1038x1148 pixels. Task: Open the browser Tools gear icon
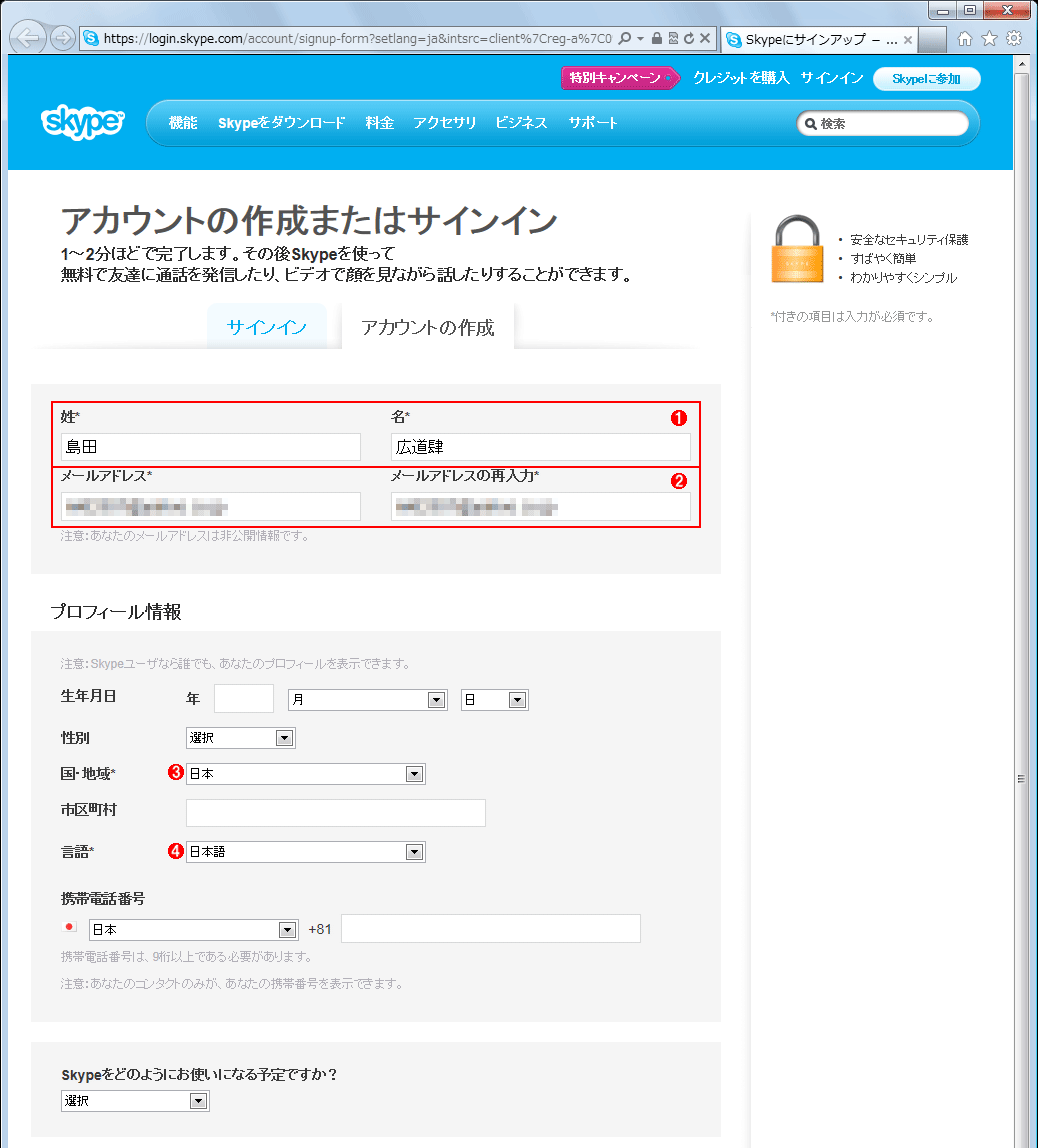(1014, 39)
